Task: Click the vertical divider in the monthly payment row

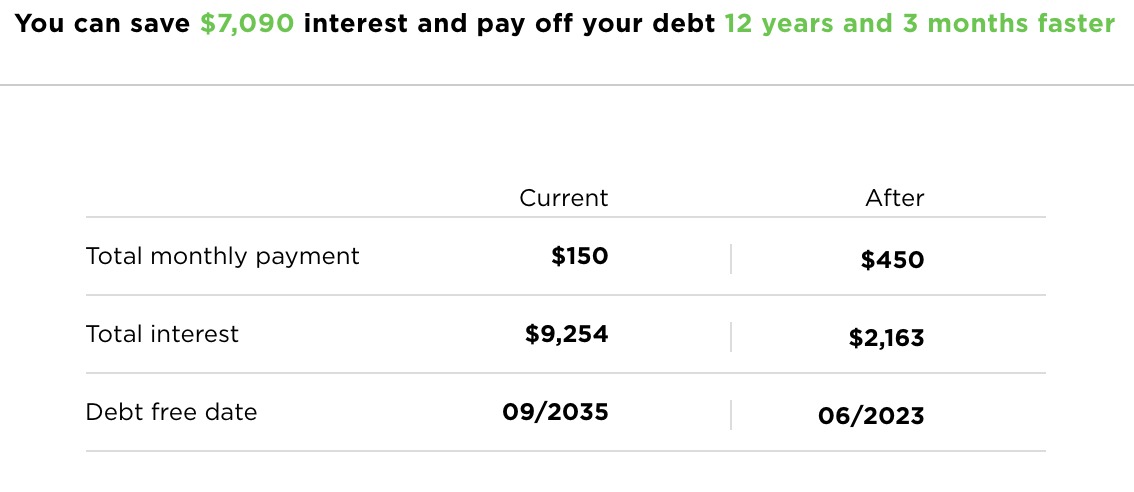Action: point(731,259)
